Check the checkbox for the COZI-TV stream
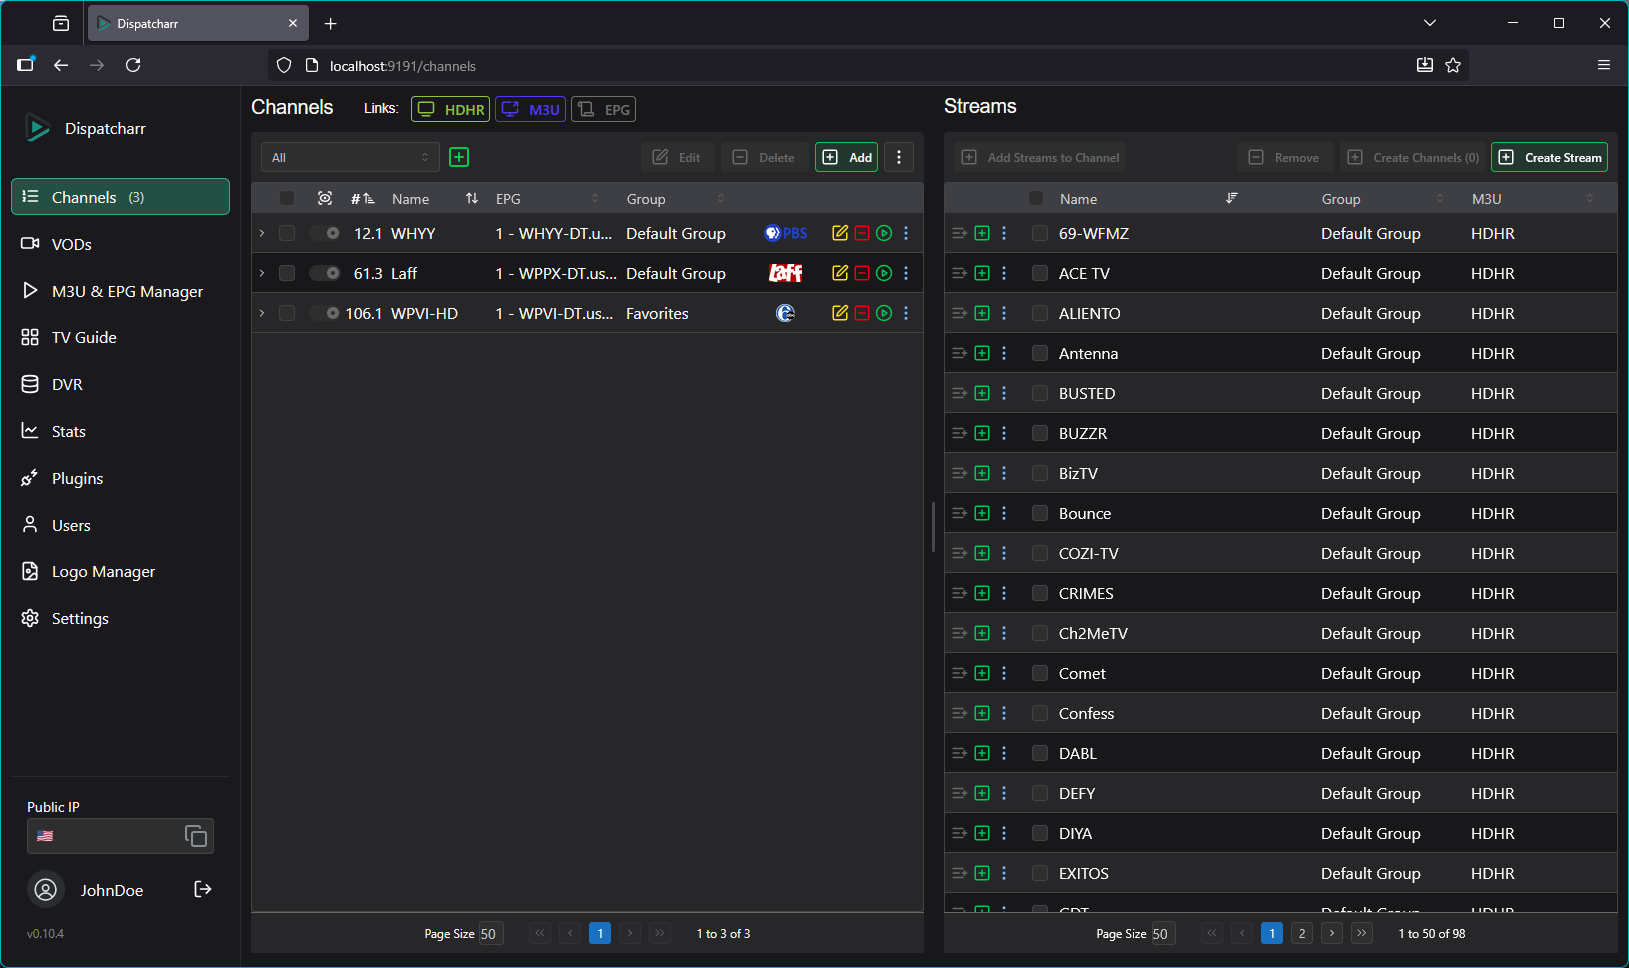This screenshot has height=968, width=1629. [x=1039, y=552]
